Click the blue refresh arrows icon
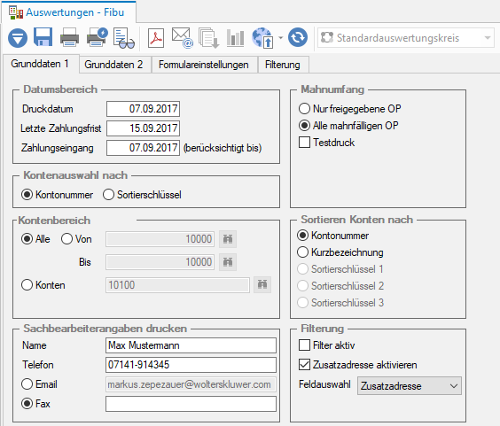The image size is (500, 426). pyautogui.click(x=298, y=37)
